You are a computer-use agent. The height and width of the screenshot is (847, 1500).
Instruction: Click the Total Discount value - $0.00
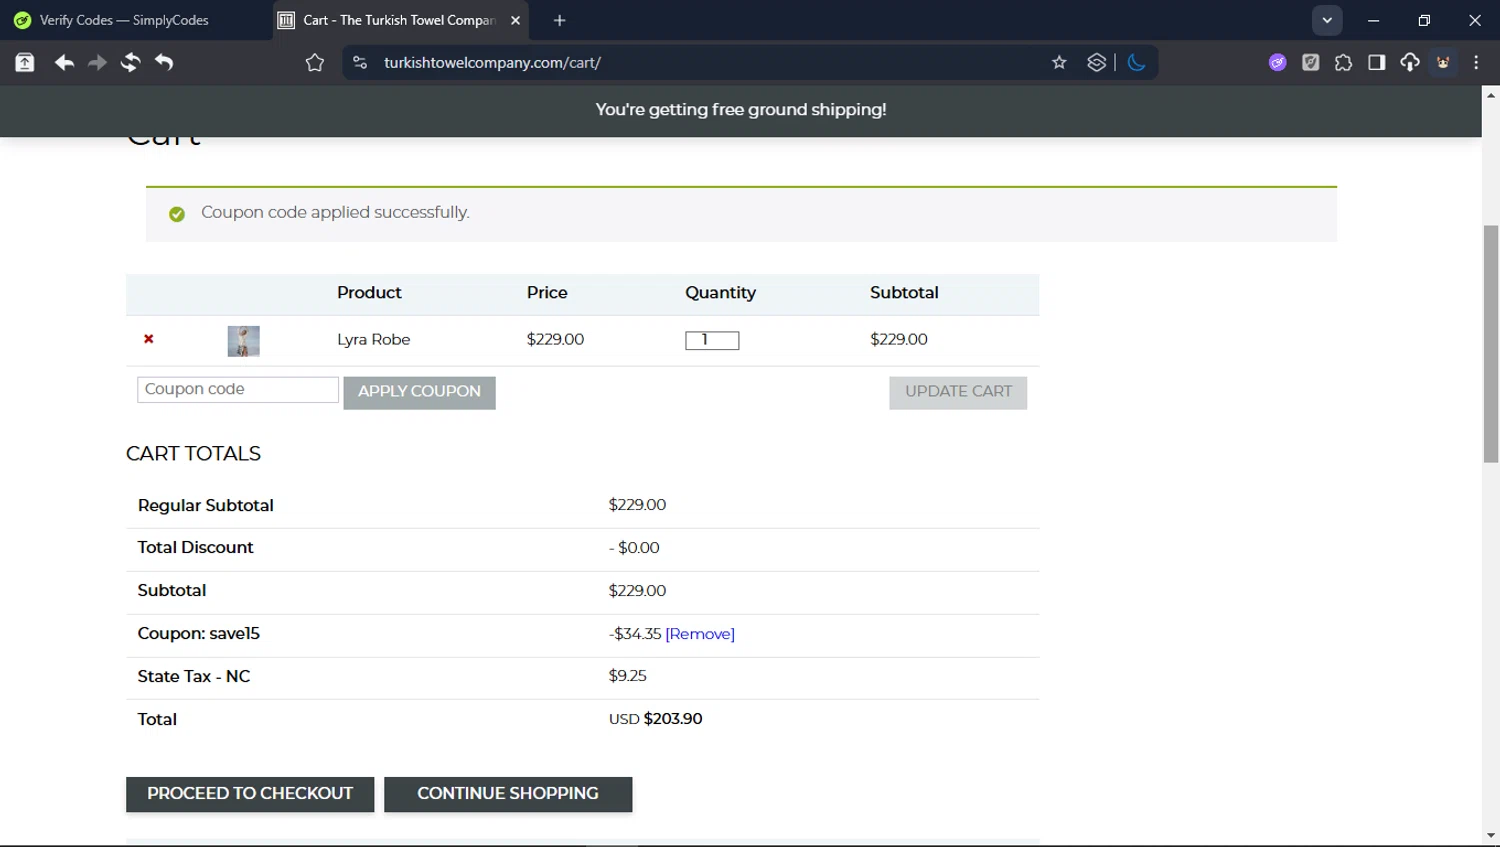[634, 548]
